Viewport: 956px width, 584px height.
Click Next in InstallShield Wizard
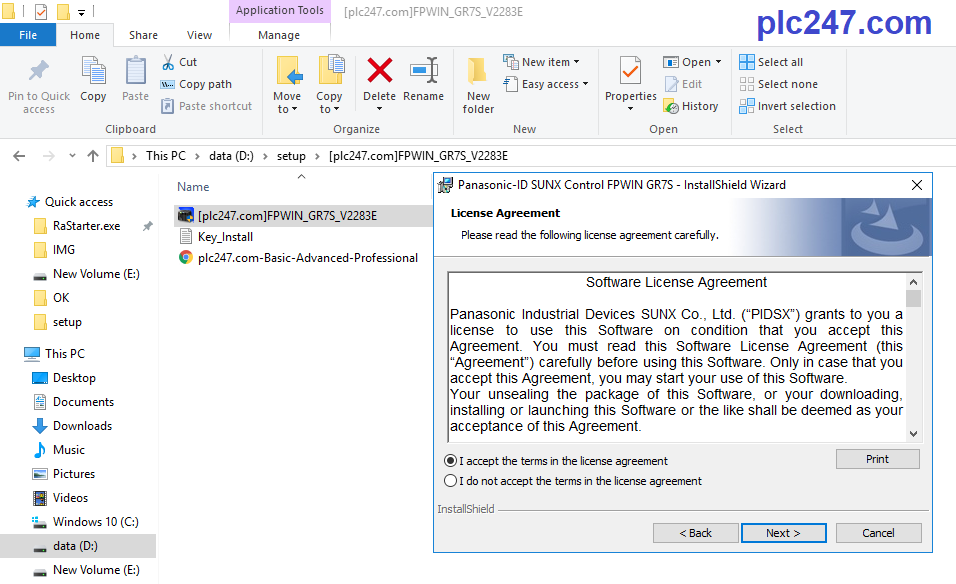pyautogui.click(x=783, y=533)
